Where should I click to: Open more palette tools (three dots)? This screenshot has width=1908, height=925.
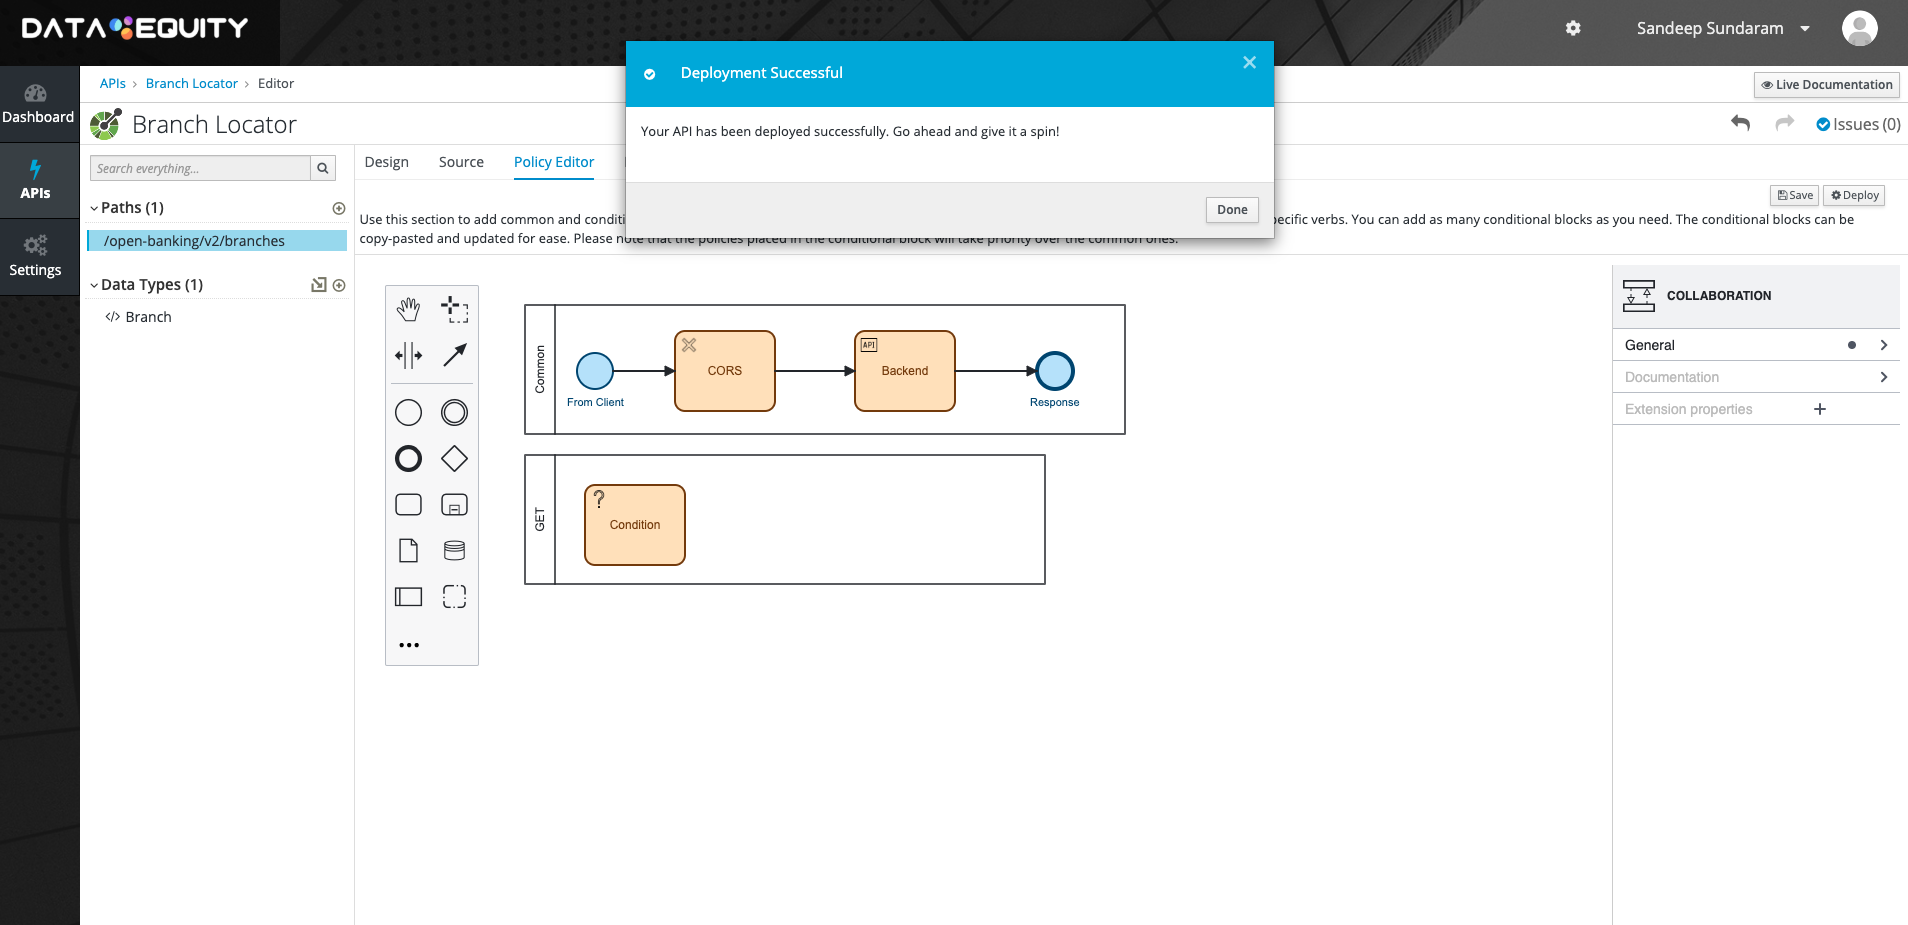pyautogui.click(x=409, y=645)
